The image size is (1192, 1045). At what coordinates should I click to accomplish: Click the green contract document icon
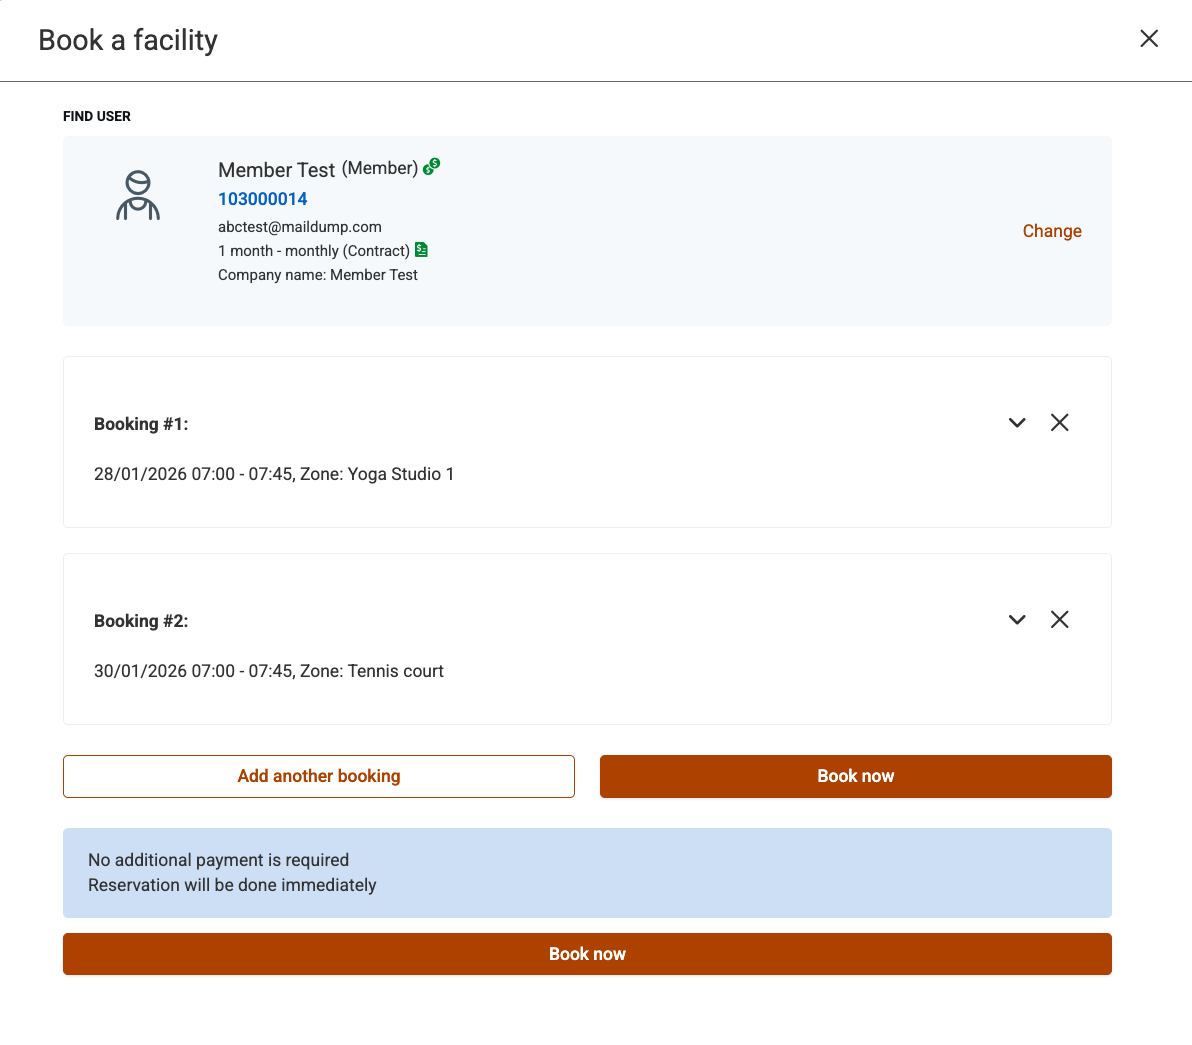tap(421, 250)
